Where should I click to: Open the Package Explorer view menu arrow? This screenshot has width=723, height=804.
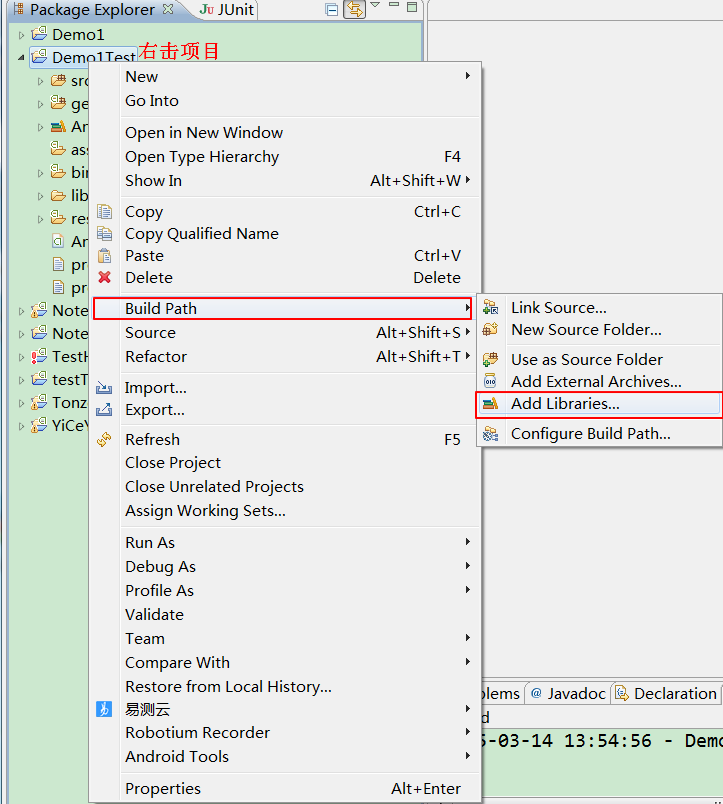[376, 8]
